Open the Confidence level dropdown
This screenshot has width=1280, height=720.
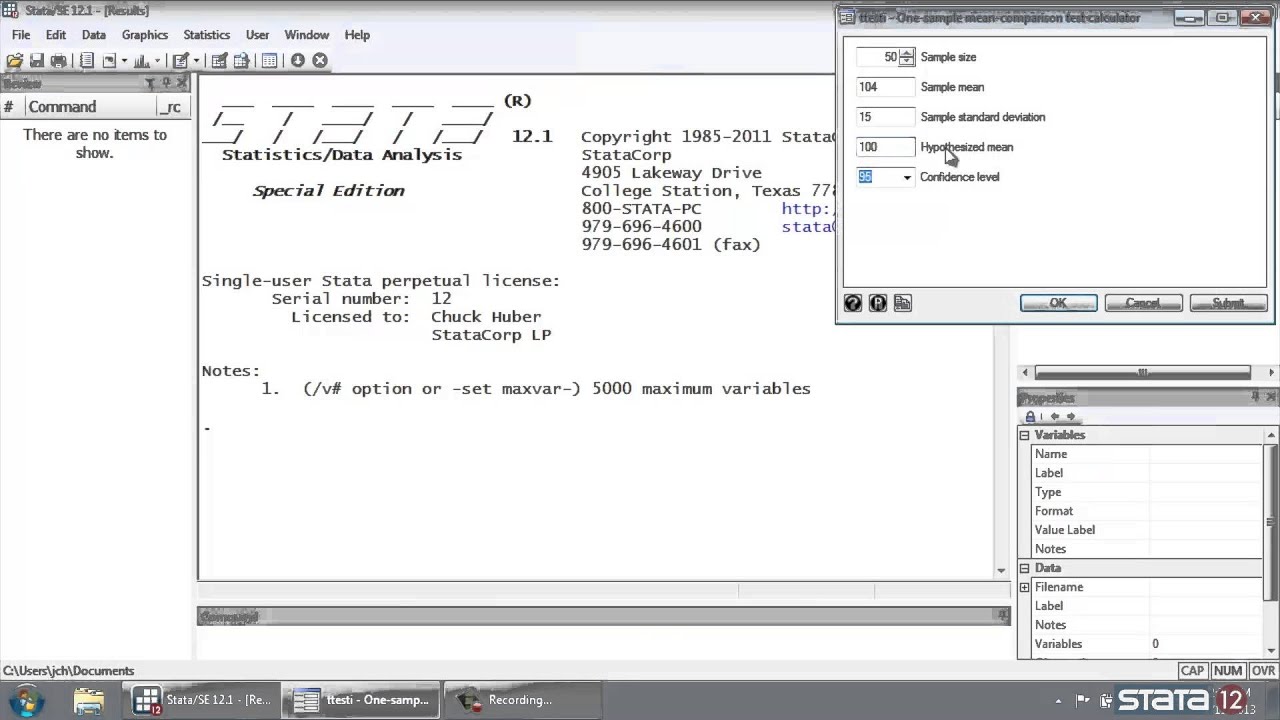tap(907, 178)
